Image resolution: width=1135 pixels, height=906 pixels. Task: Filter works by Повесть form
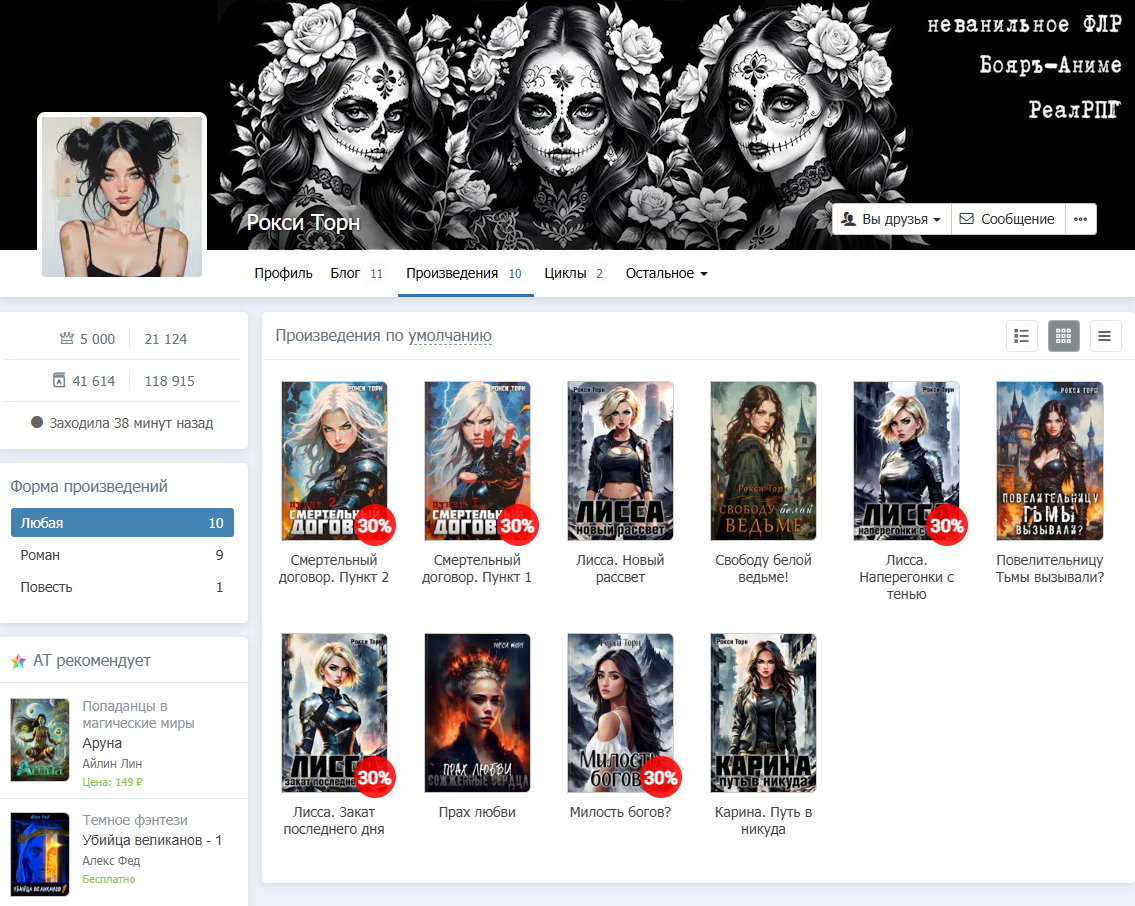click(x=122, y=587)
